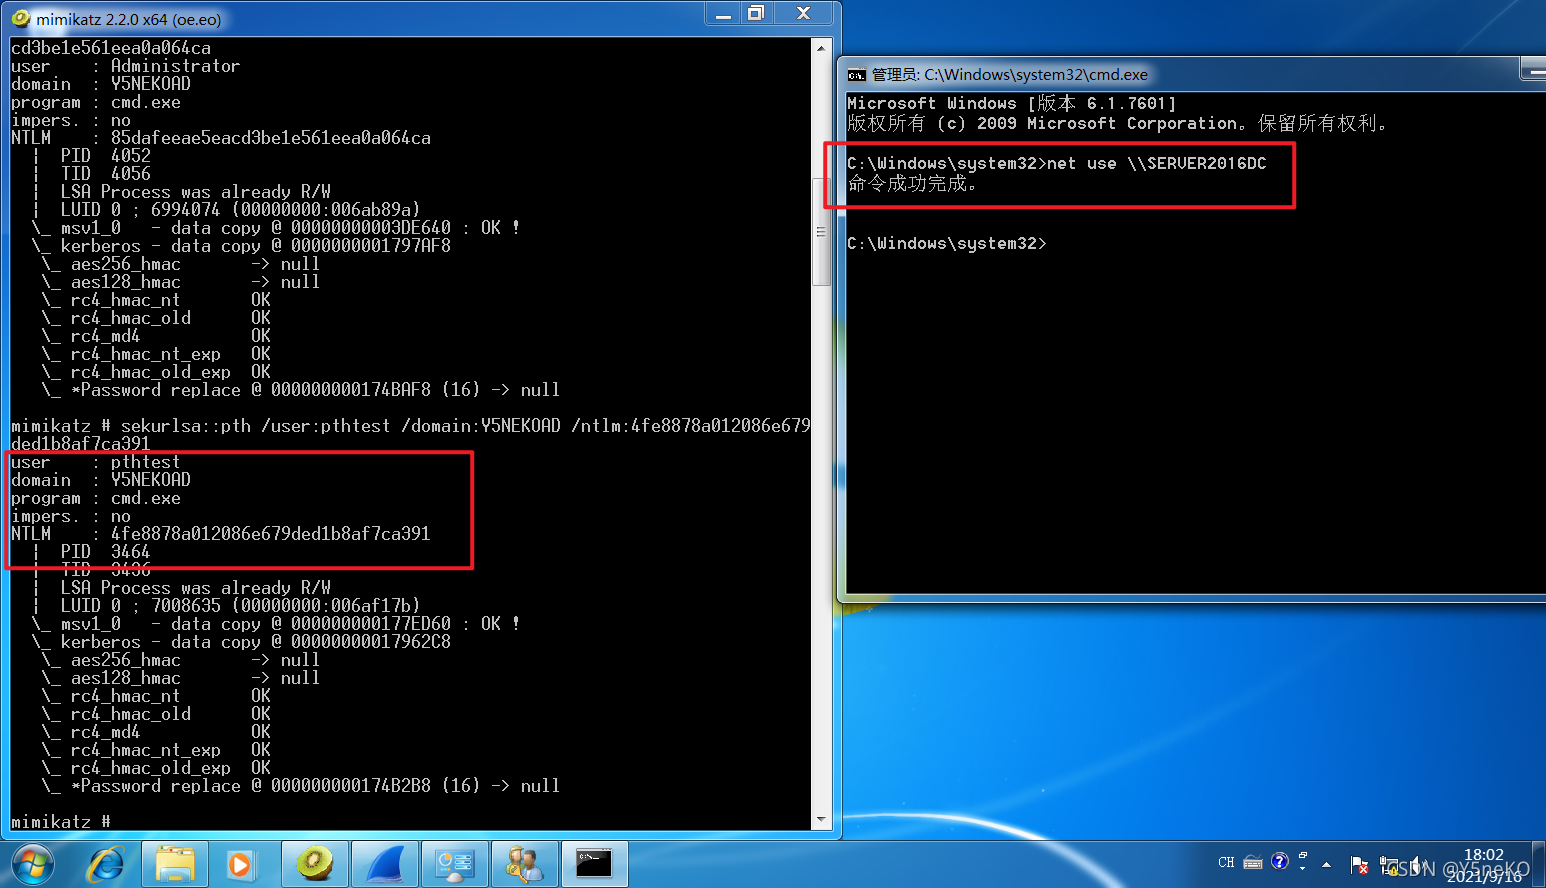Click mimikatz window title bar kiwi icon
Viewport: 1546px width, 888px height.
click(x=20, y=18)
